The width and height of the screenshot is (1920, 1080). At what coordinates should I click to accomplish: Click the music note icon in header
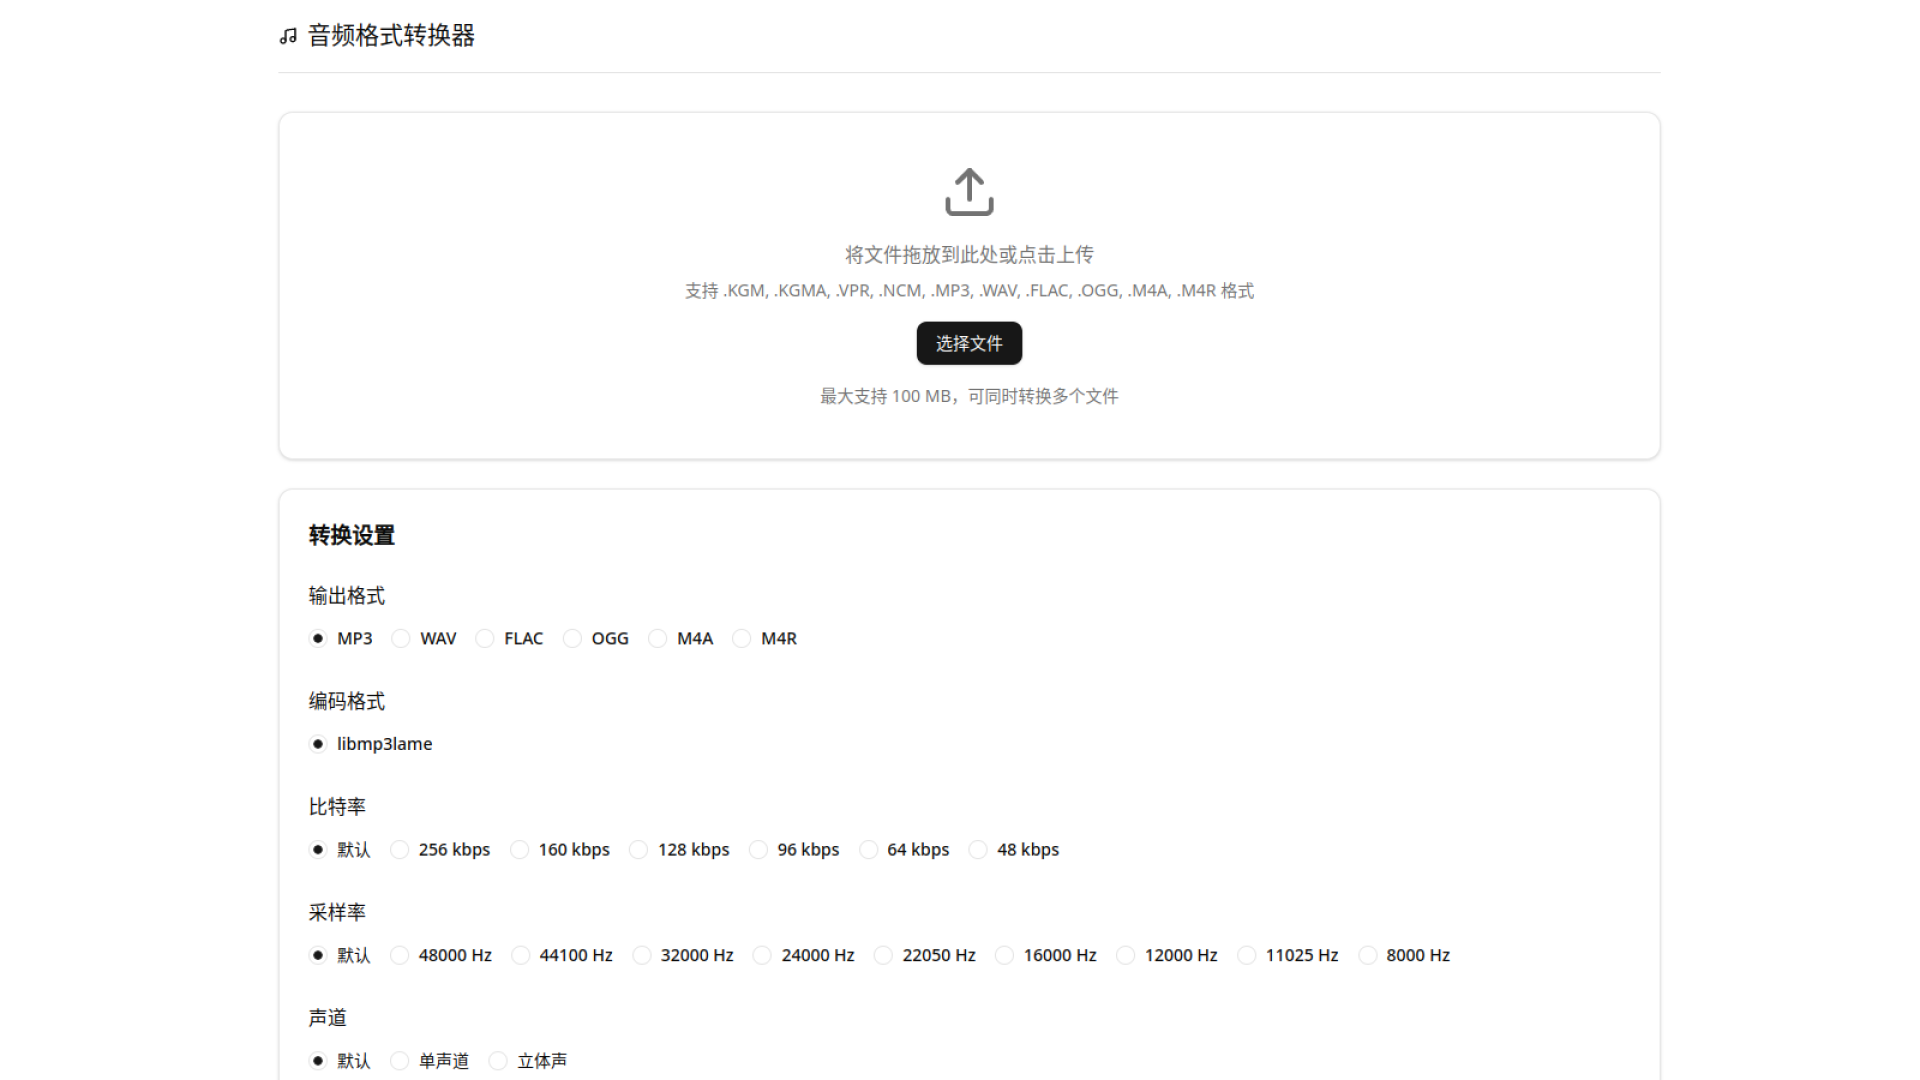pyautogui.click(x=288, y=37)
